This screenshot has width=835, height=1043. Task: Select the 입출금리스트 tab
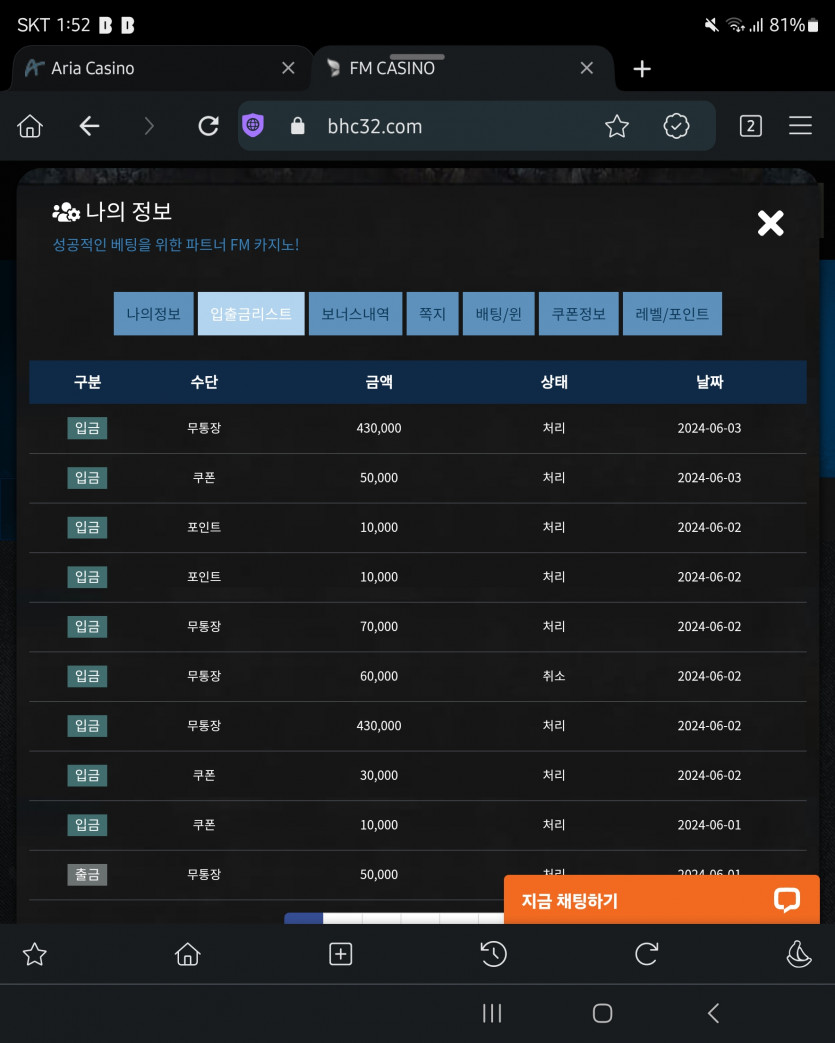click(x=251, y=313)
